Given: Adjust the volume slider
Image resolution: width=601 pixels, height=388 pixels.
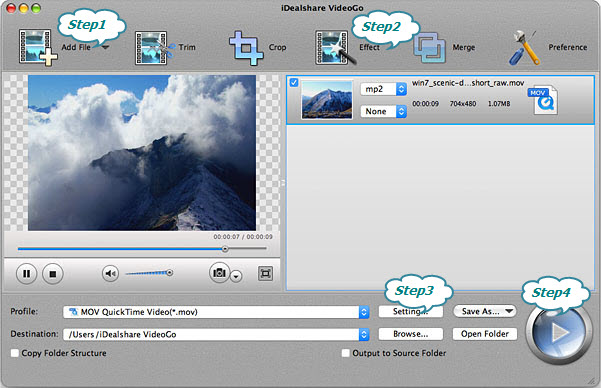Looking at the screenshot, I should (x=149, y=273).
